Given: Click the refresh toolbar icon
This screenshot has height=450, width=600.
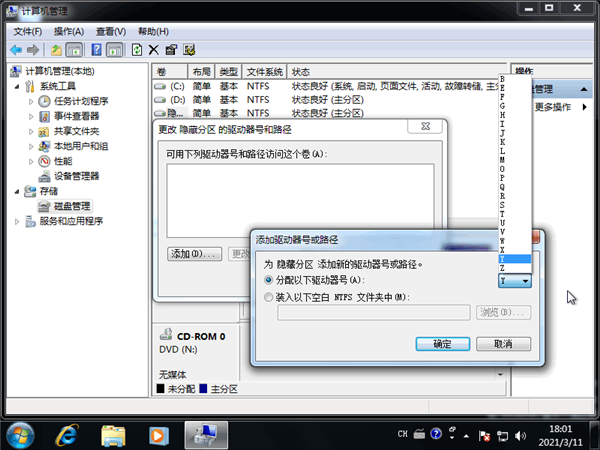Looking at the screenshot, I should point(136,49).
